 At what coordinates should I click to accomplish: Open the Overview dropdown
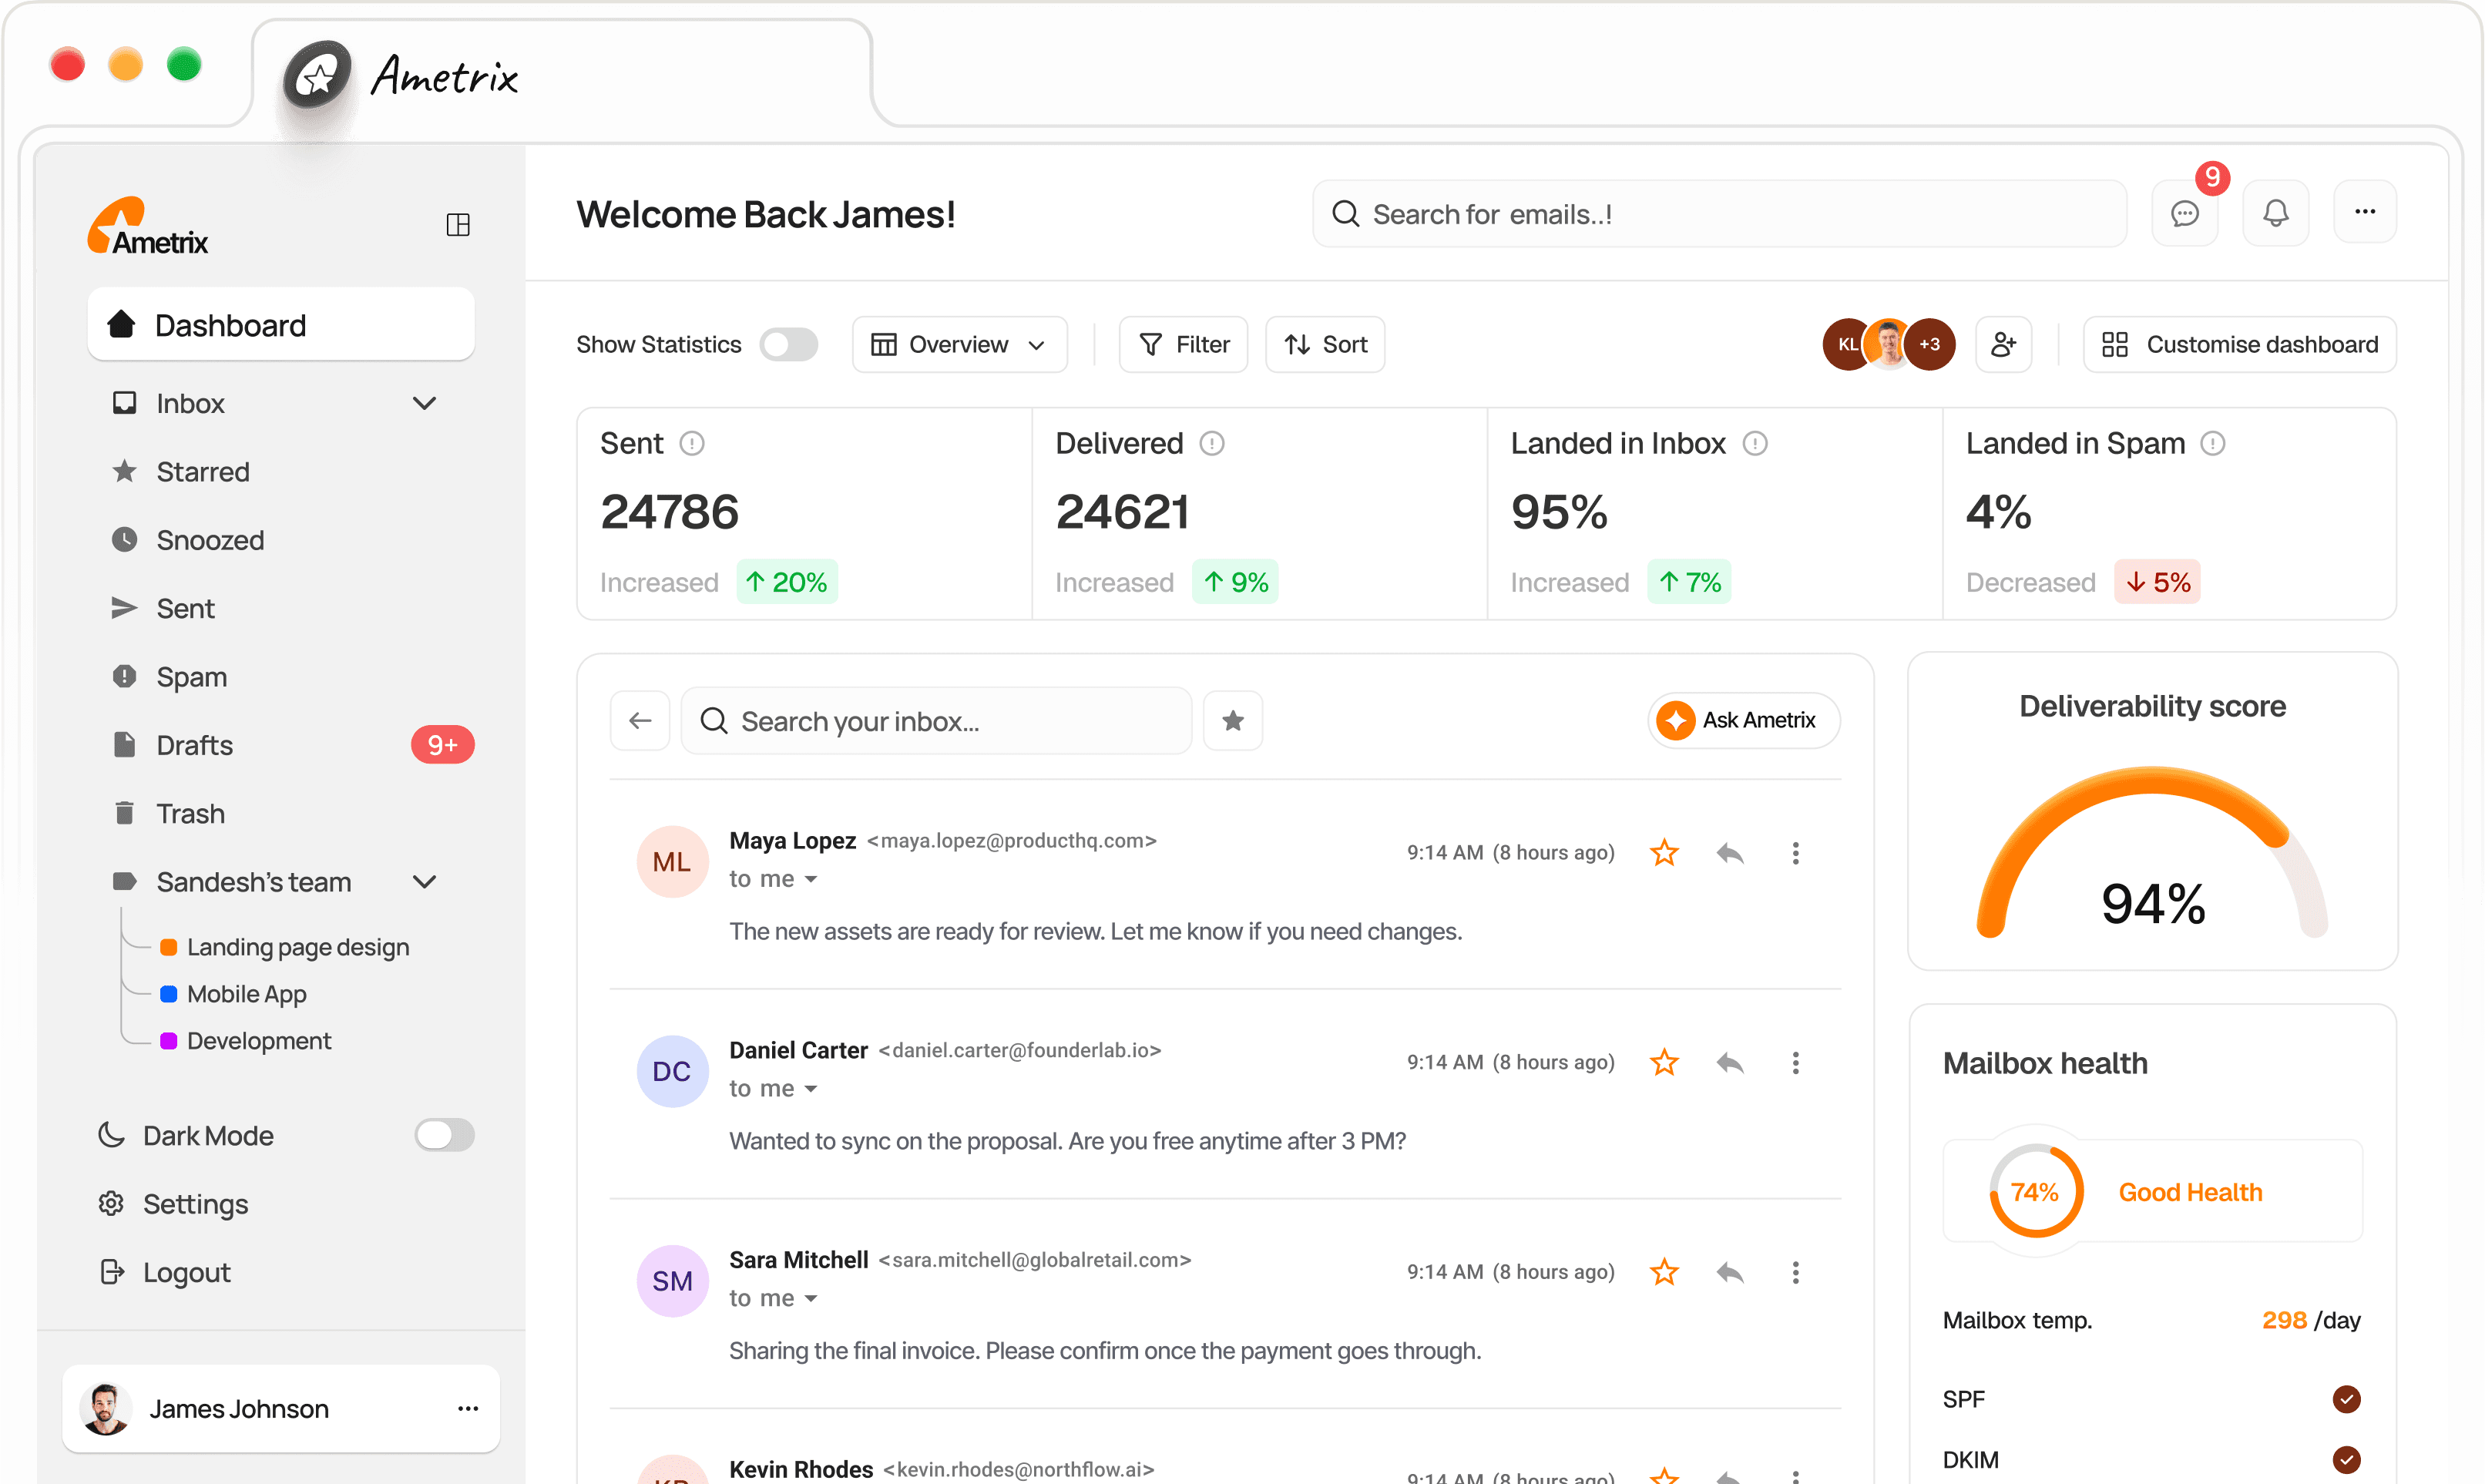point(958,344)
